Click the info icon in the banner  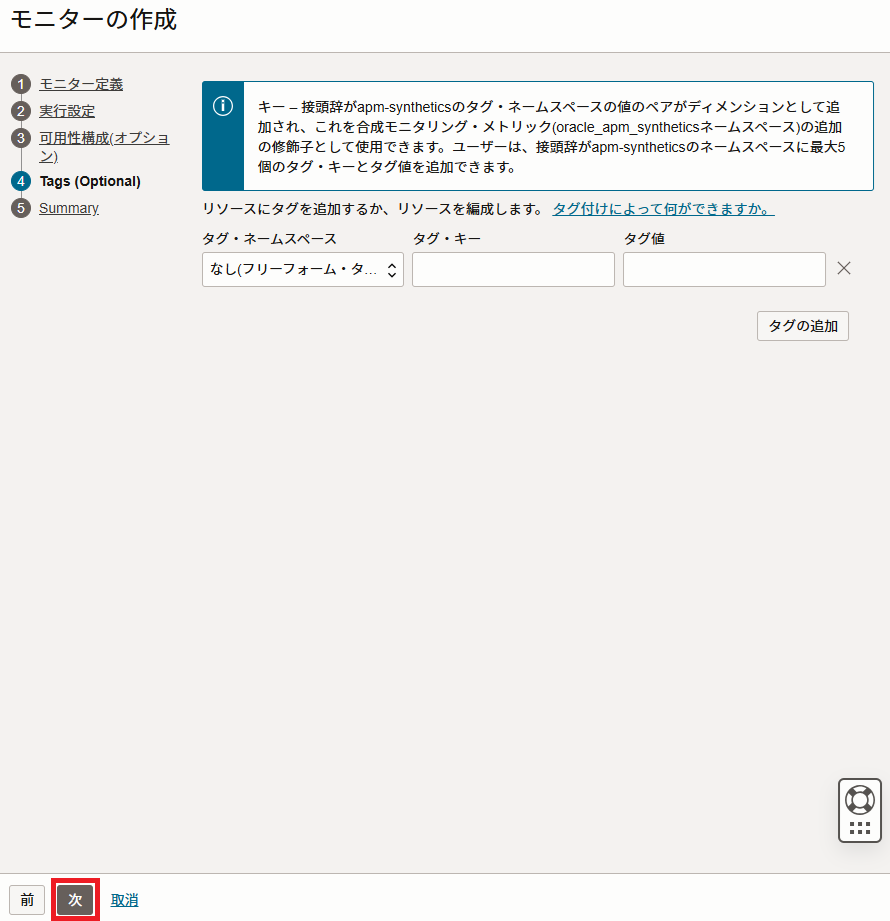click(x=223, y=106)
